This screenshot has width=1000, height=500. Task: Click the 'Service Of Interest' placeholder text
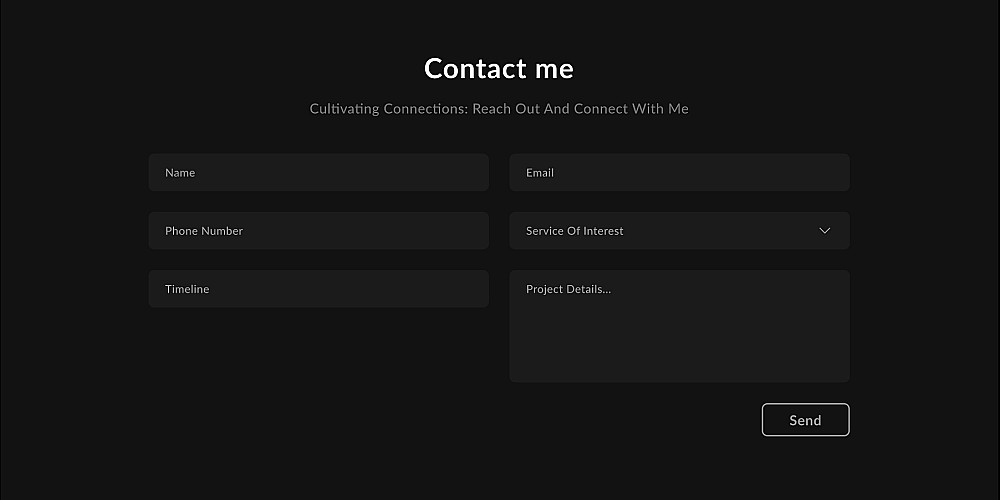[575, 231]
